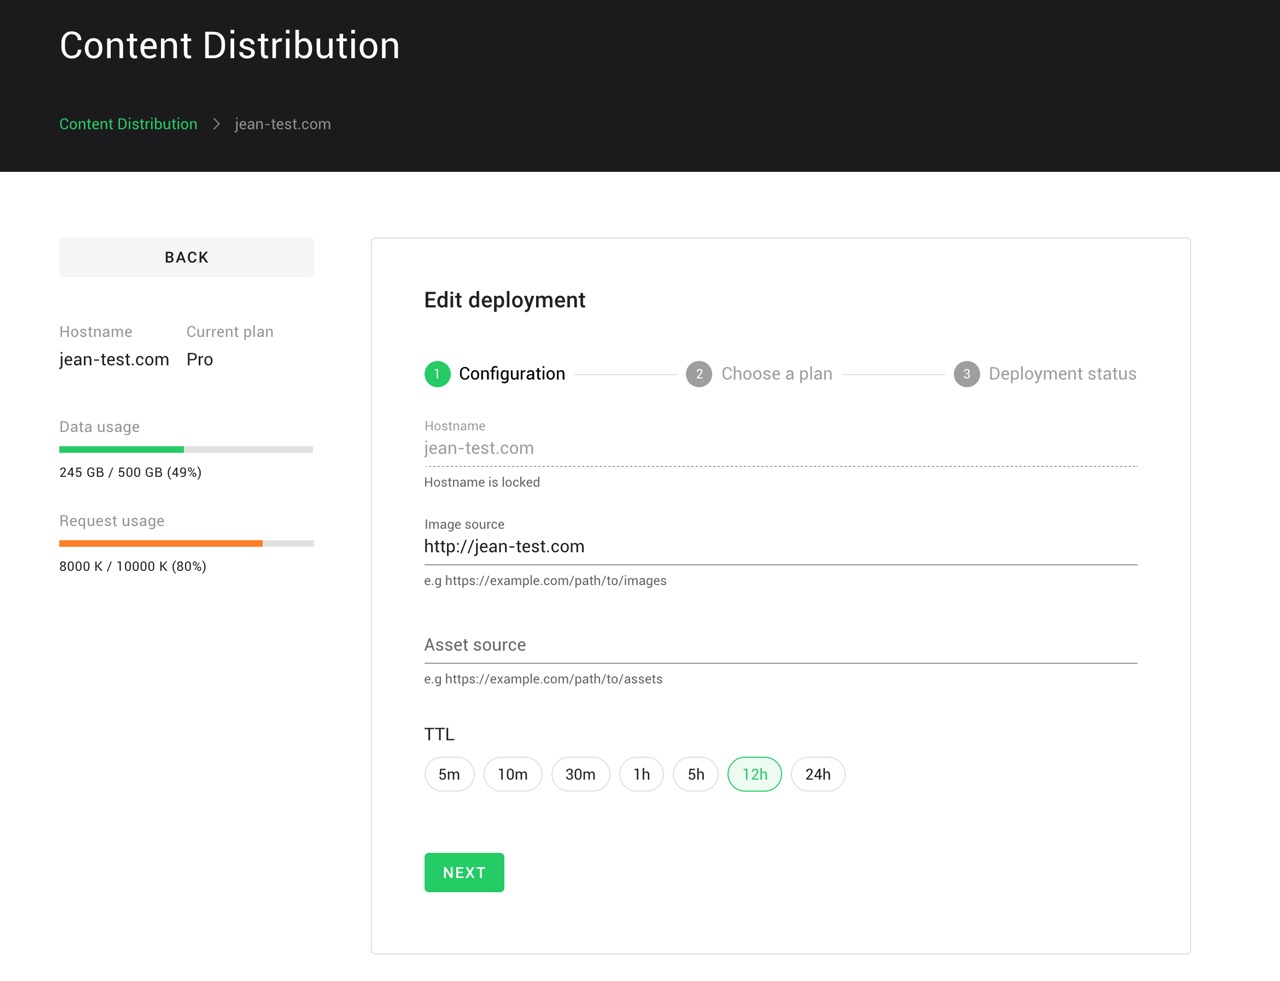1280x981 pixels.
Task: Click the BACK button
Action: (x=186, y=257)
